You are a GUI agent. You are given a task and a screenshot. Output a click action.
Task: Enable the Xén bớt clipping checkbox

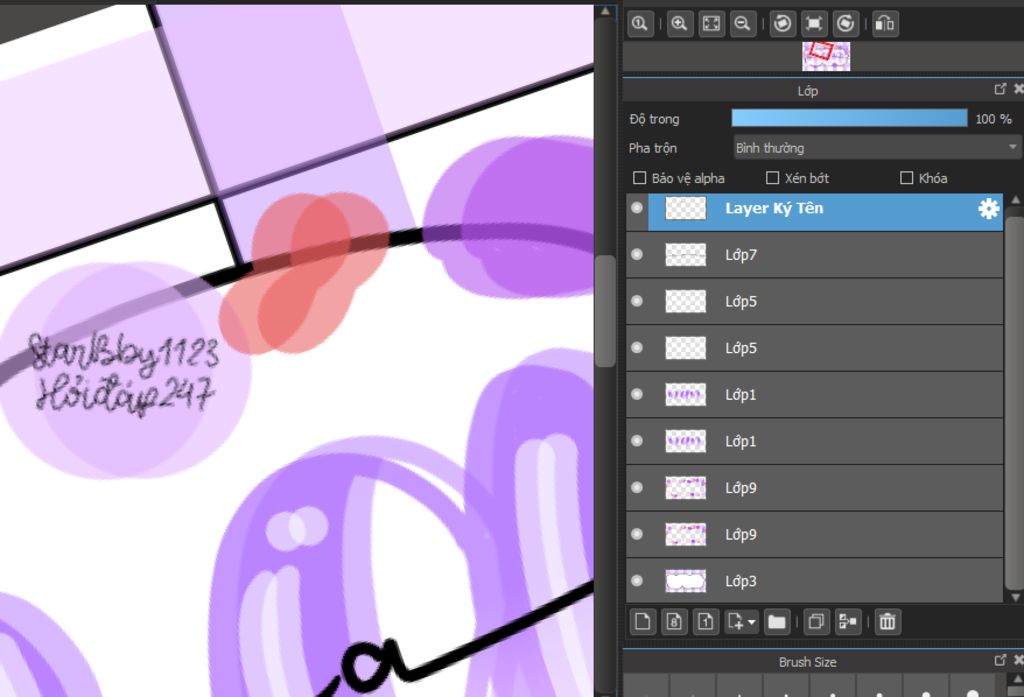(x=773, y=178)
